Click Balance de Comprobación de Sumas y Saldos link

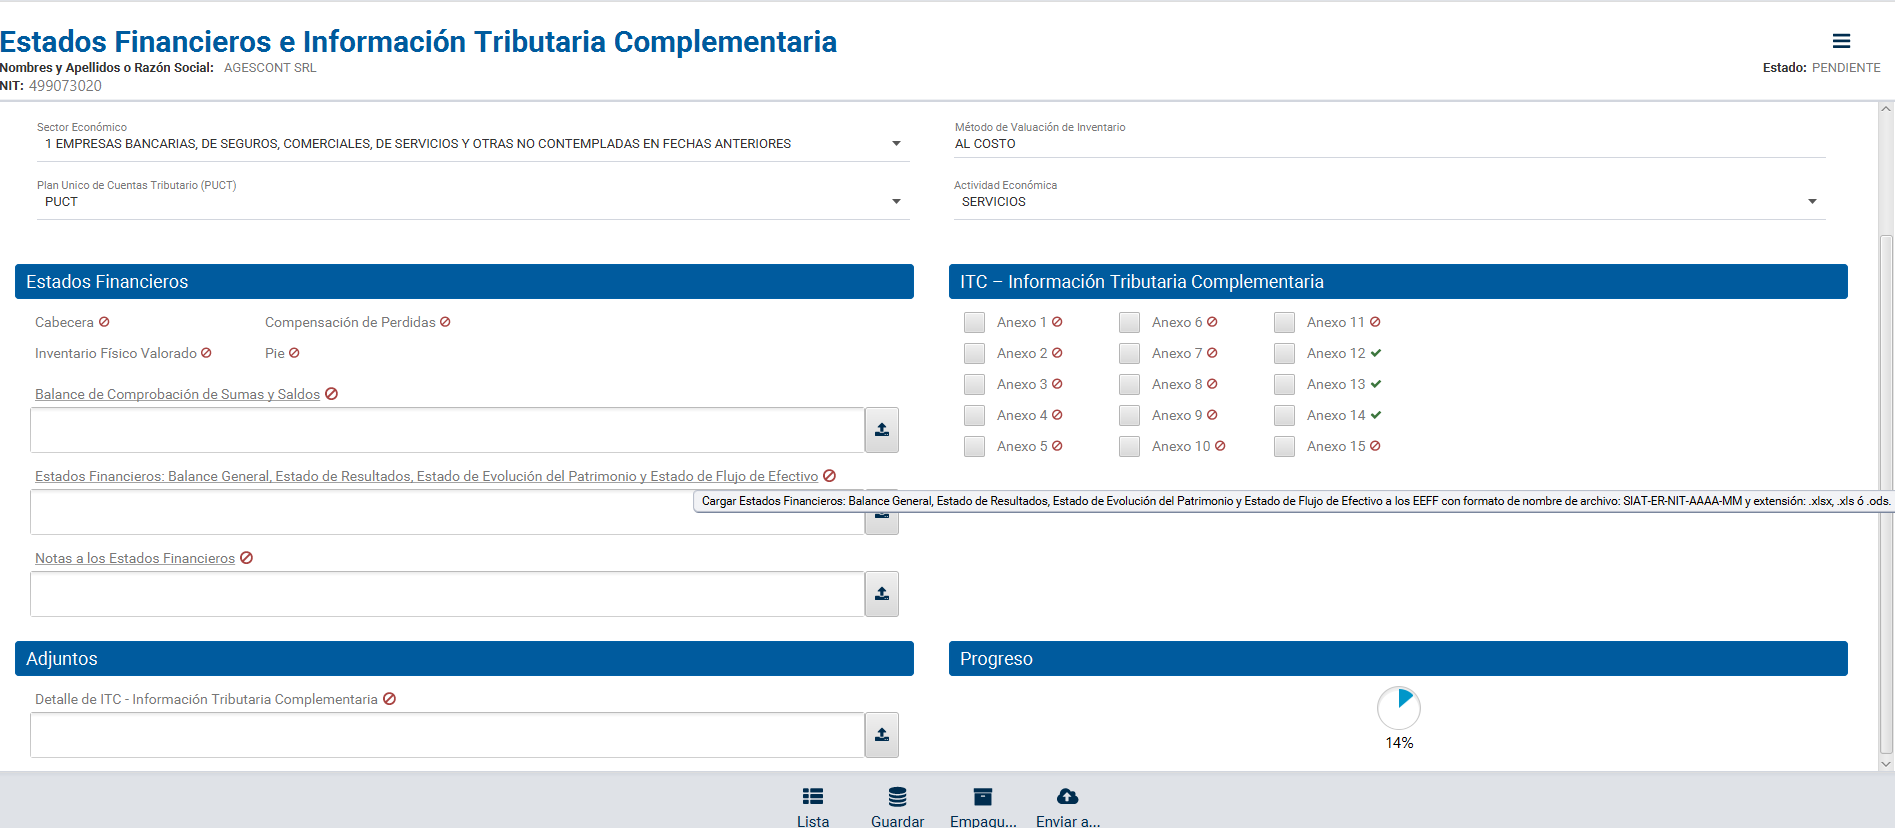[177, 394]
